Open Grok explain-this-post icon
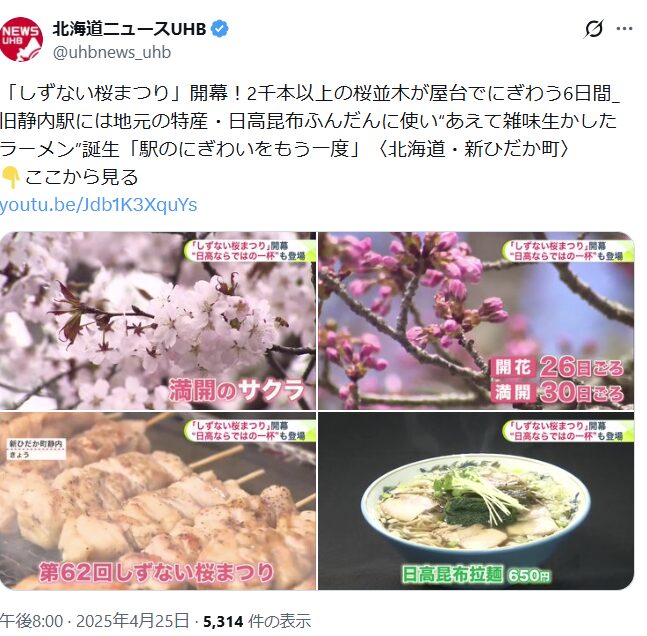Screen dimensions: 647x636 tap(594, 29)
